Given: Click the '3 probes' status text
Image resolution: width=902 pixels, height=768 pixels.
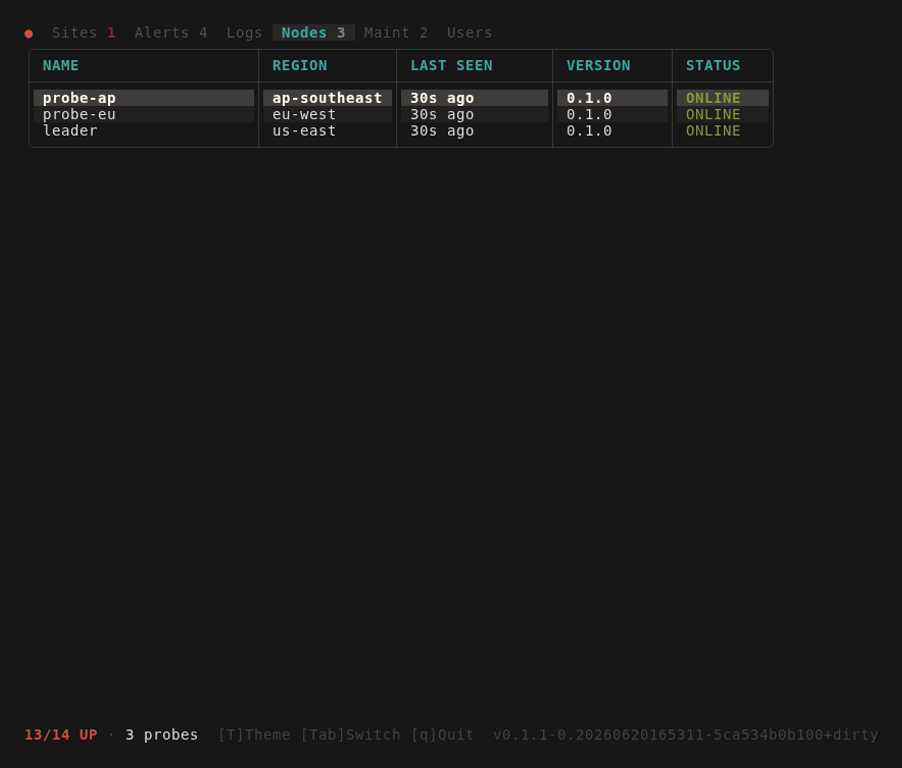Looking at the screenshot, I should click(162, 735).
